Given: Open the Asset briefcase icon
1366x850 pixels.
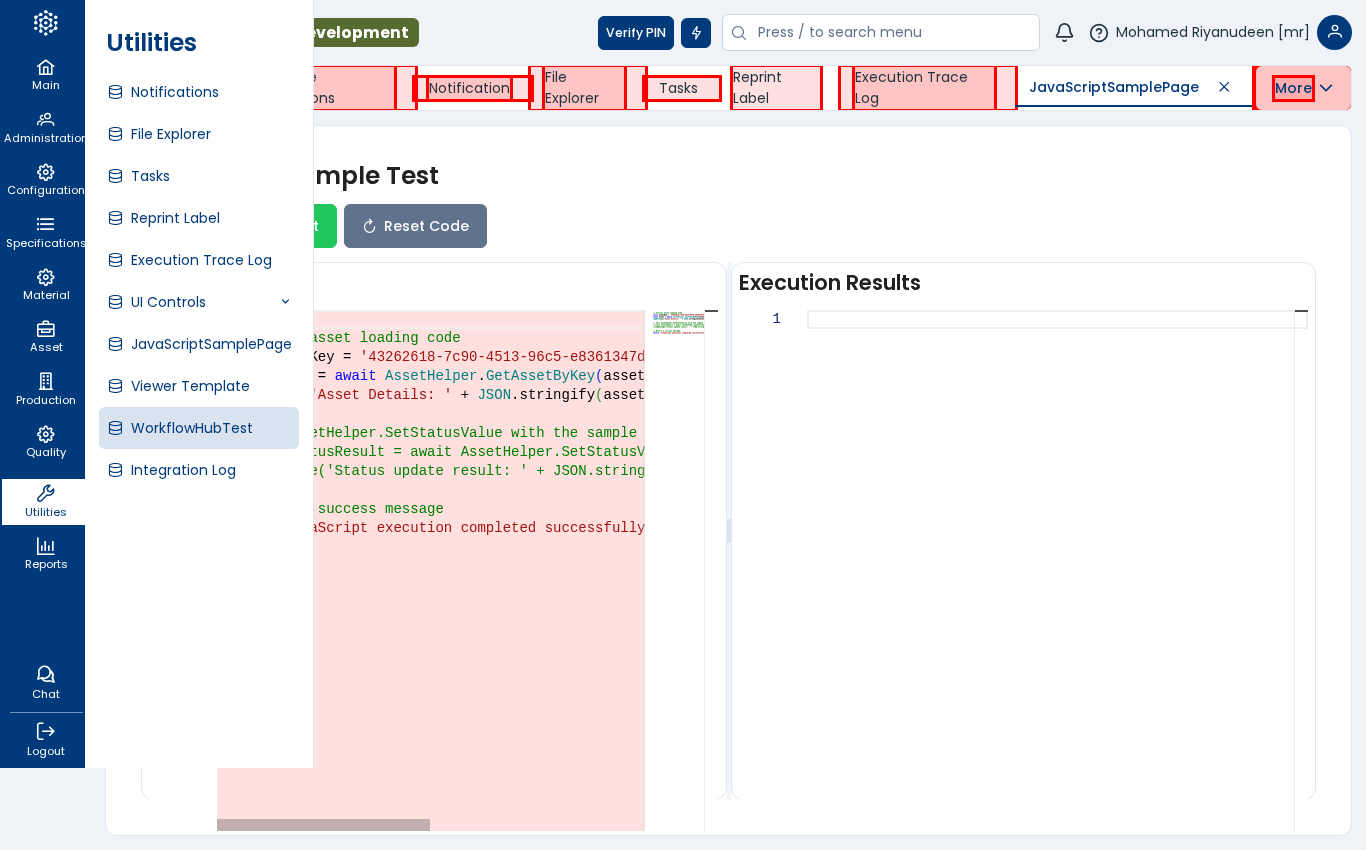Looking at the screenshot, I should coord(45,336).
